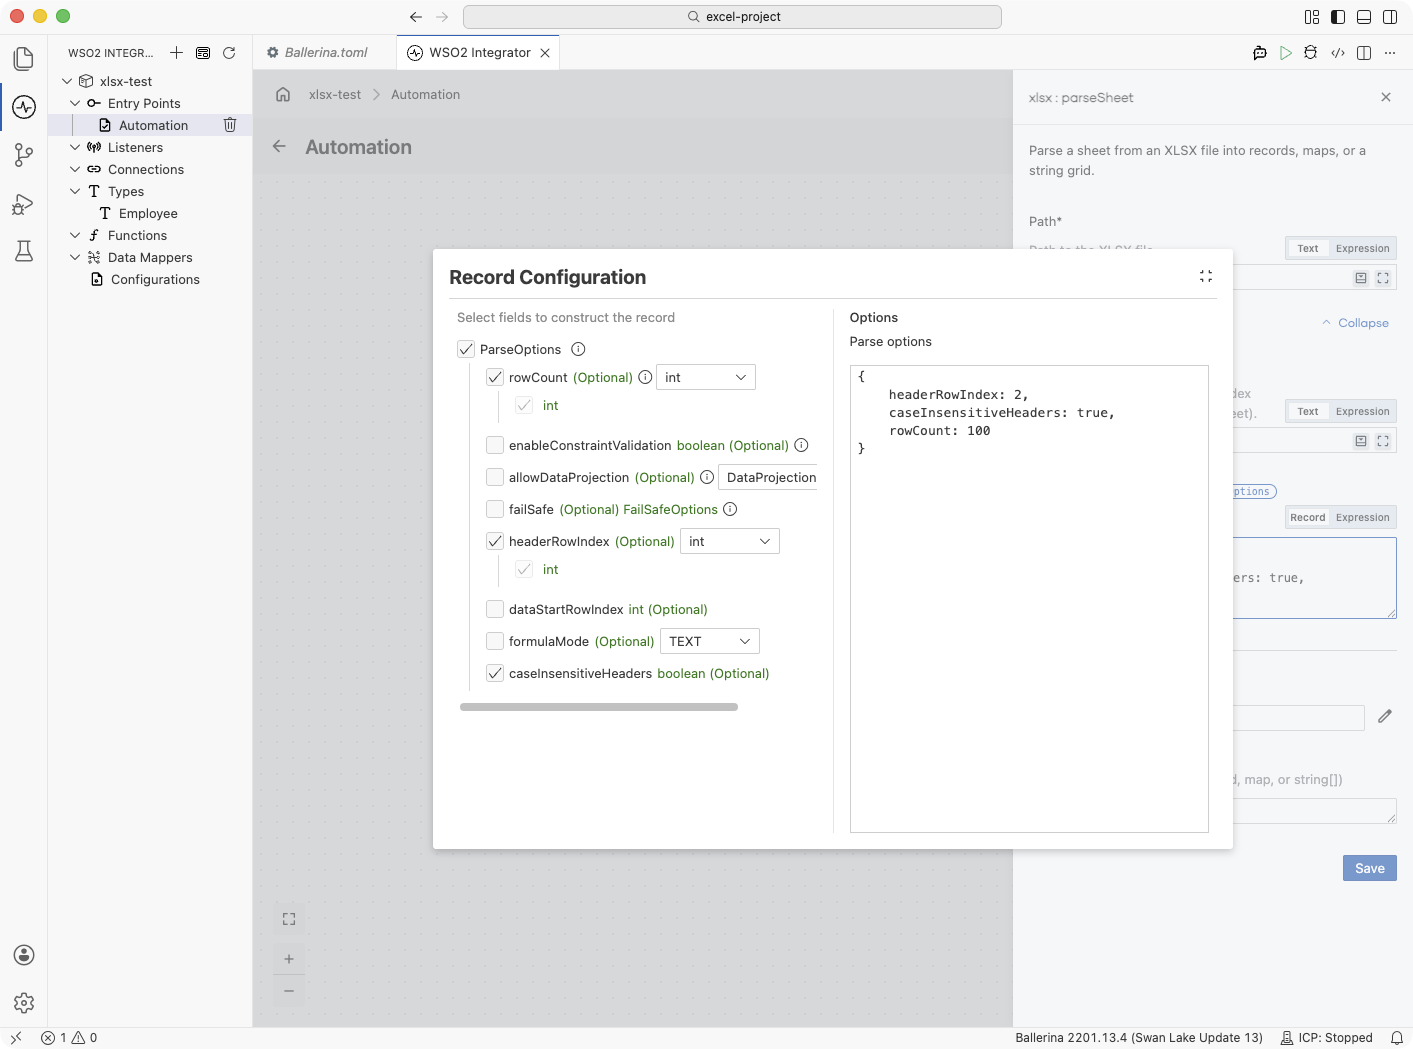Select the WSO2 Integrator editor tab
The height and width of the screenshot is (1049, 1413).
479,52
